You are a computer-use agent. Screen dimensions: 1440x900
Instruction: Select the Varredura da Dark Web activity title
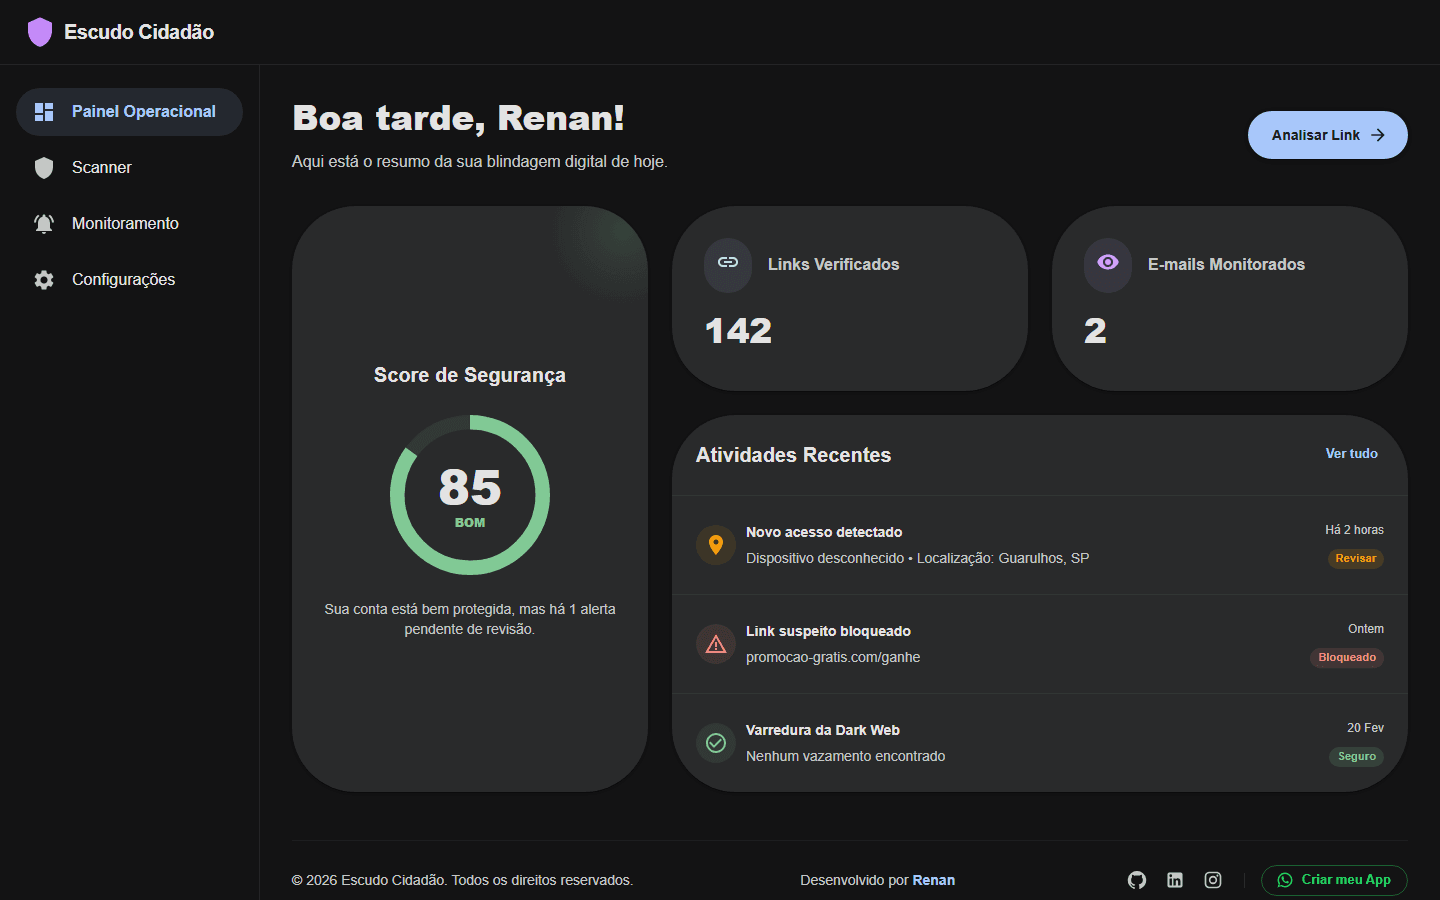coord(823,730)
